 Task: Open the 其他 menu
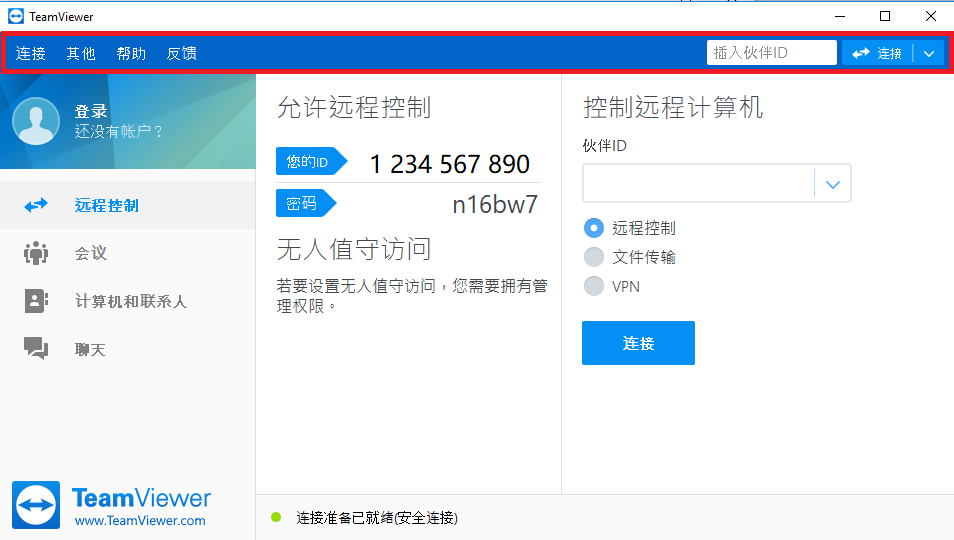click(x=81, y=53)
